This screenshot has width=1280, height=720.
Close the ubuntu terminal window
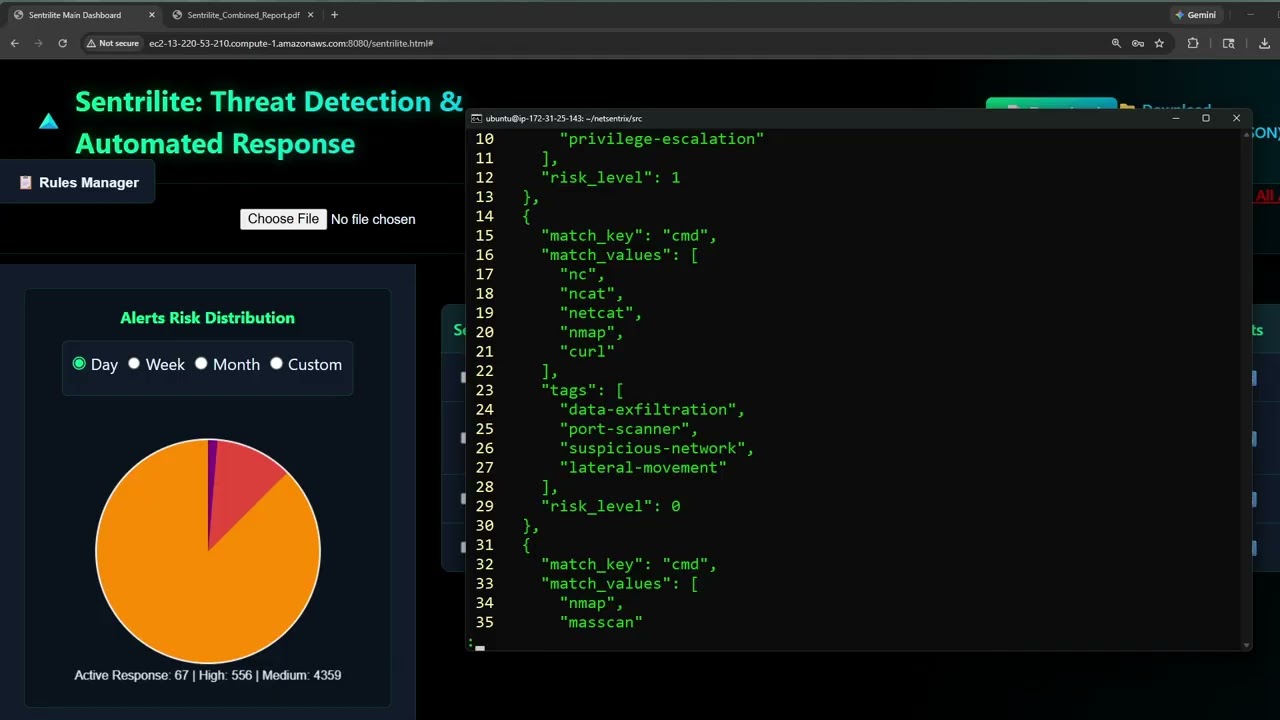click(x=1236, y=118)
